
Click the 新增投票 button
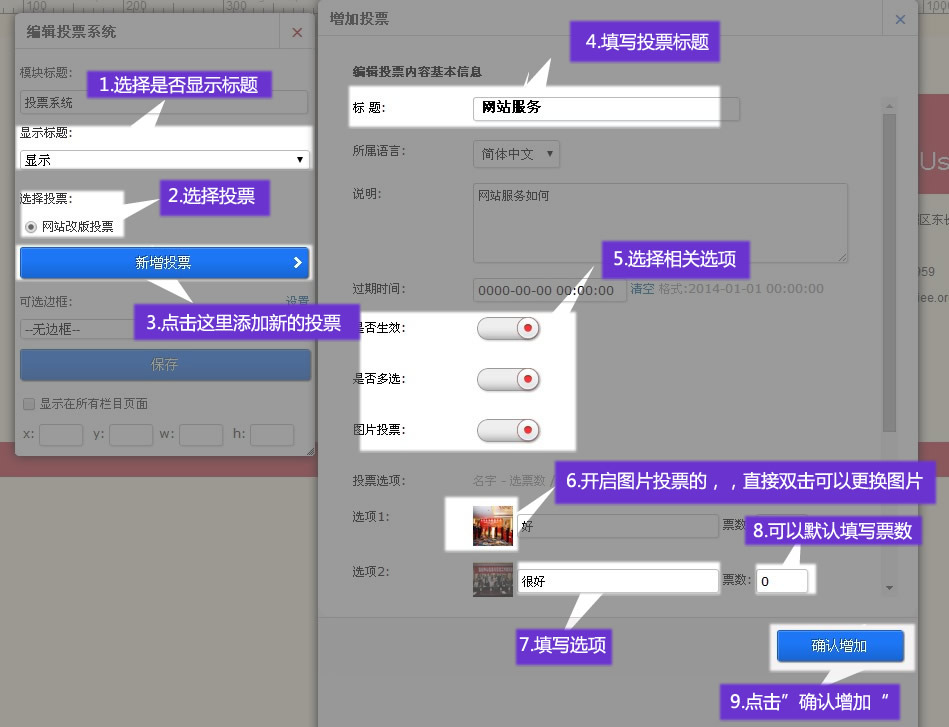pos(165,263)
